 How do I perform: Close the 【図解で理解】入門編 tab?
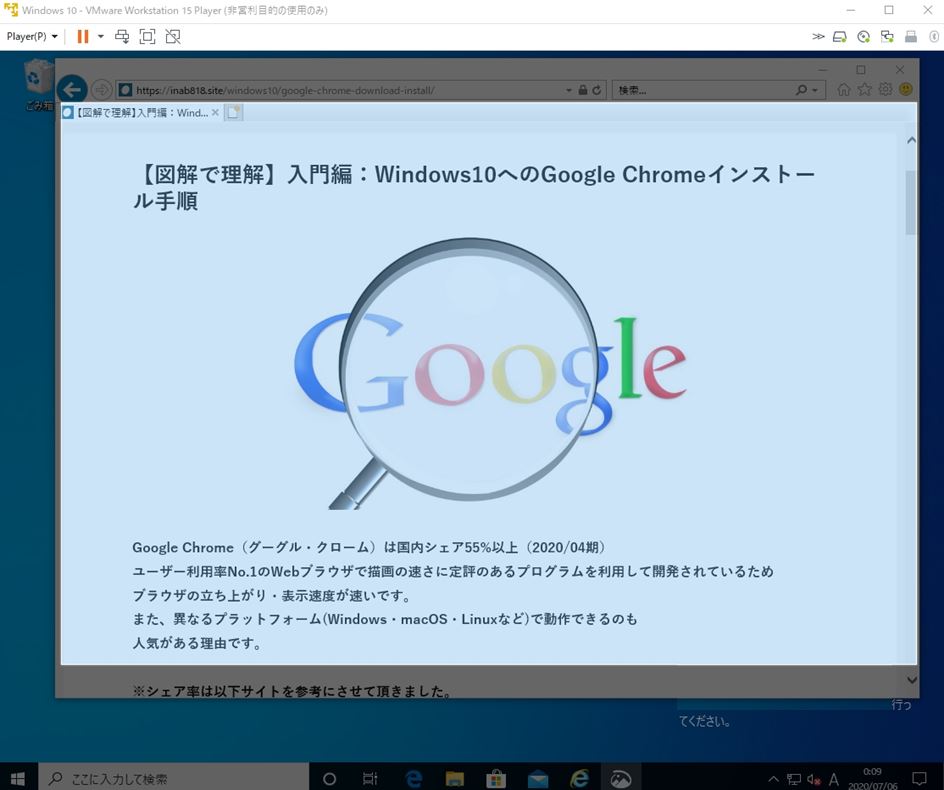tap(215, 113)
